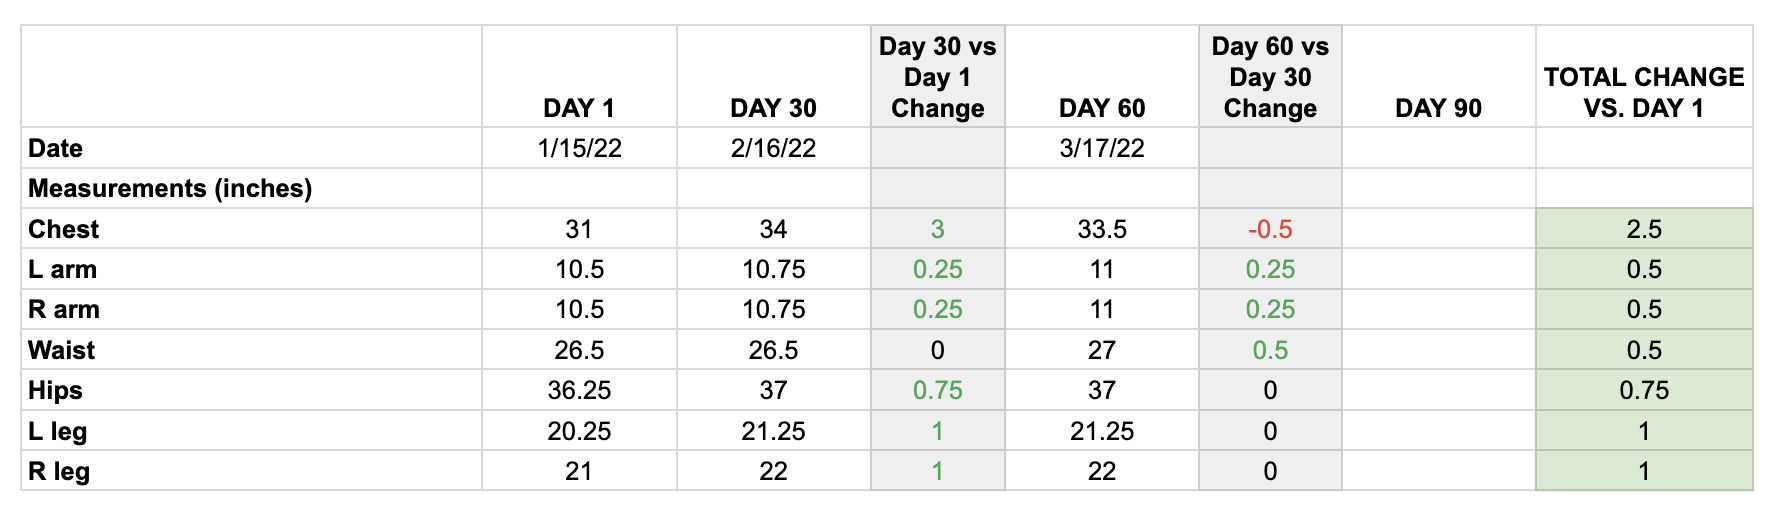The height and width of the screenshot is (516, 1776).
Task: Click the Chest total change 2.5 cell
Action: [1644, 229]
